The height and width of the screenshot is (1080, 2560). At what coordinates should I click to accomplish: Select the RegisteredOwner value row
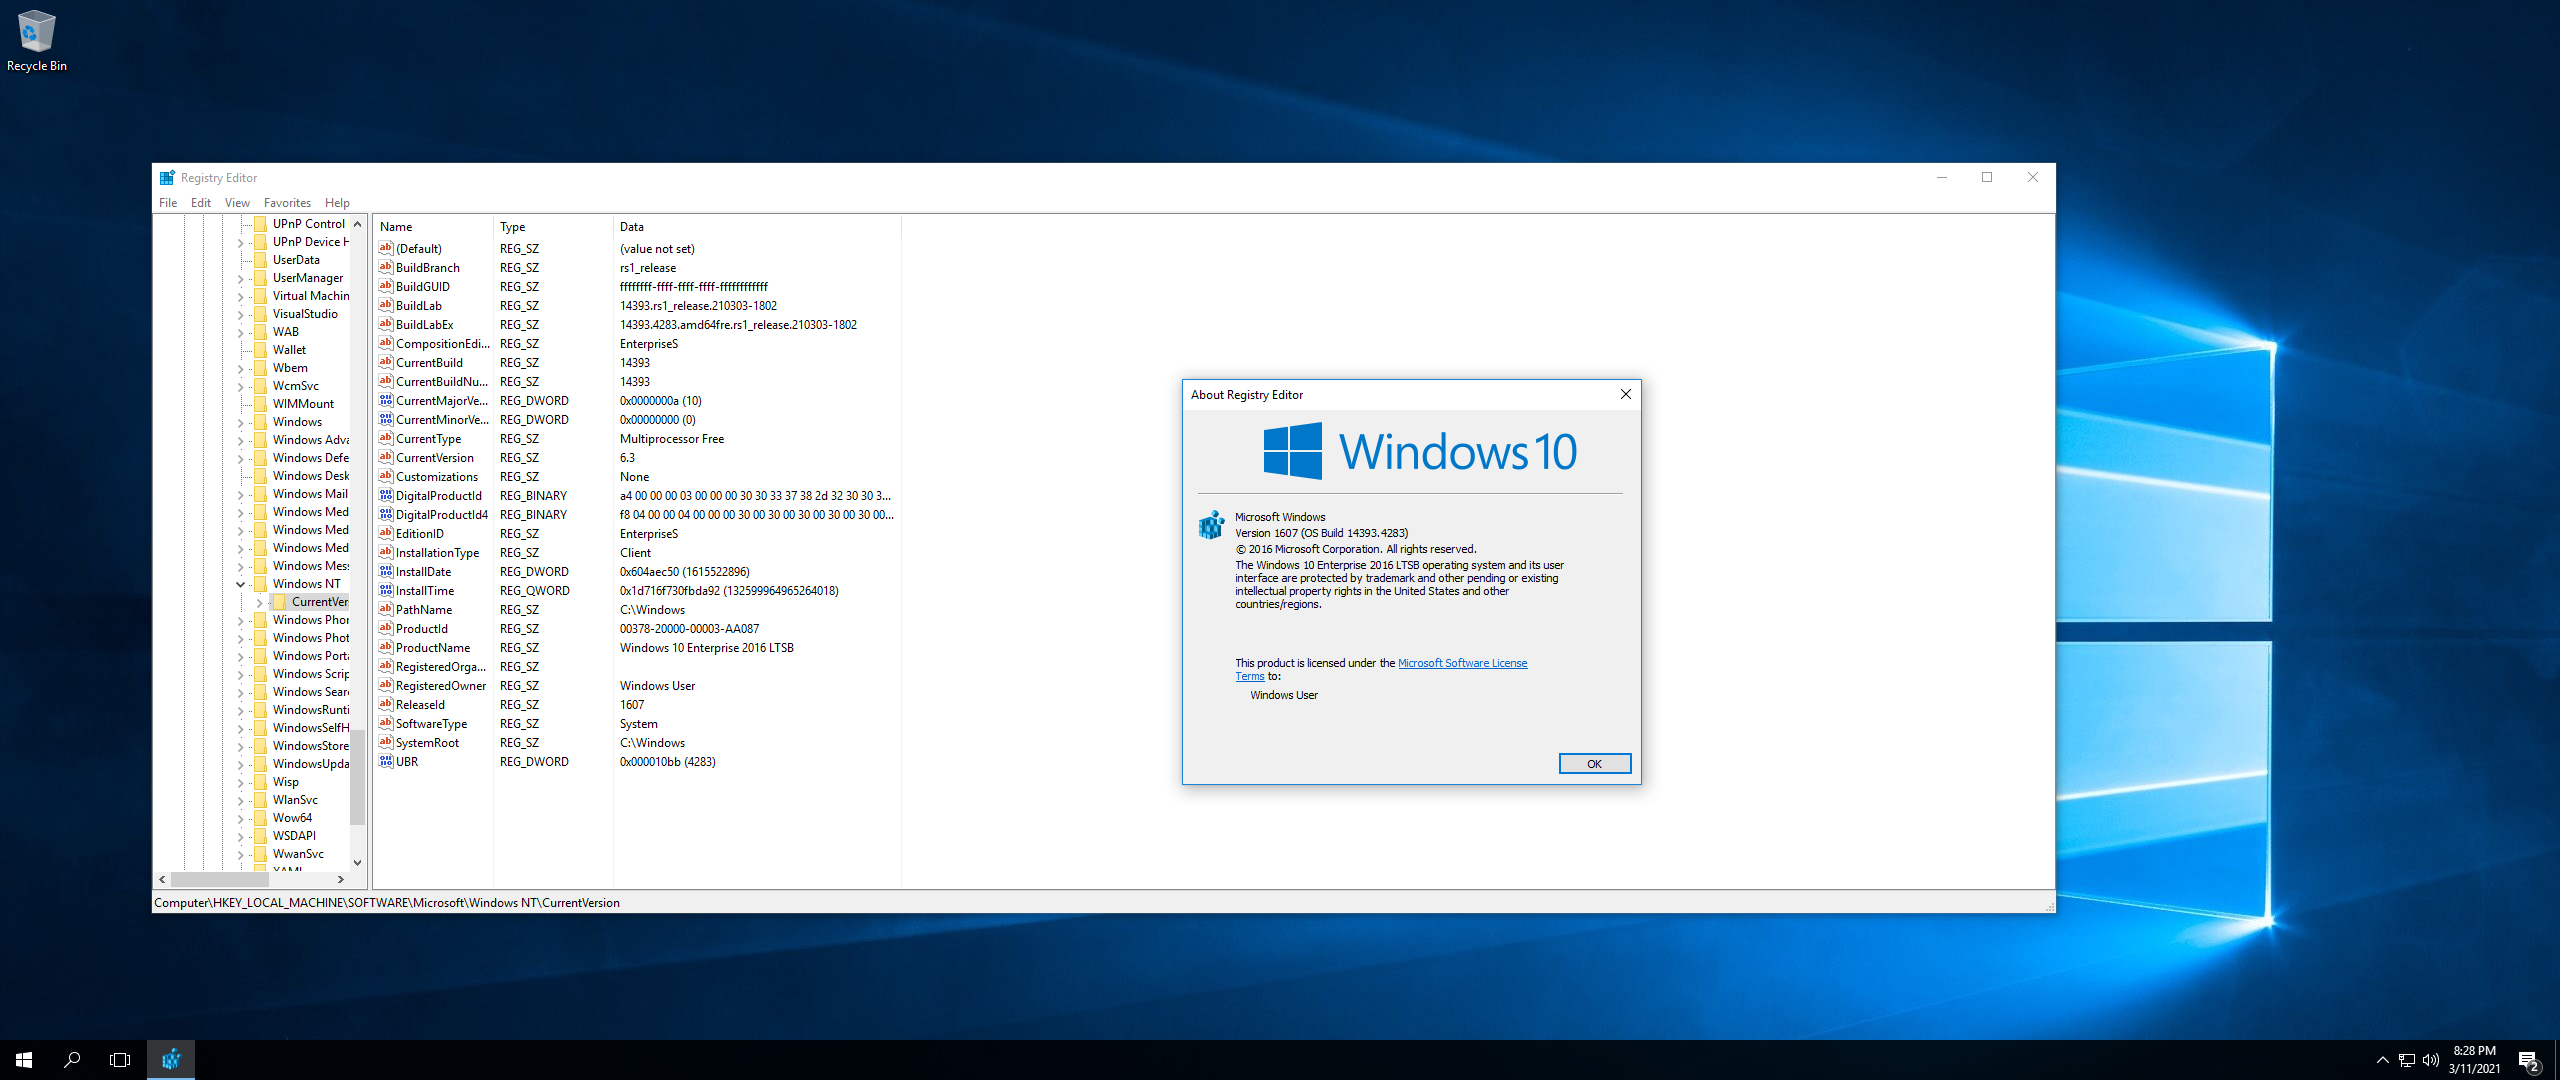coord(638,685)
